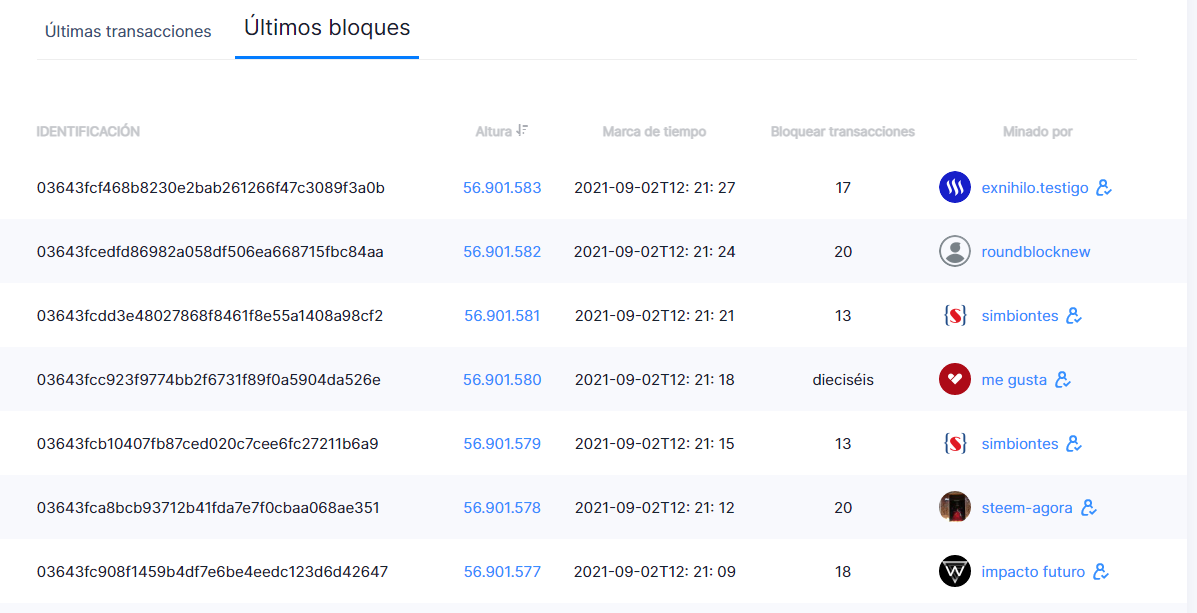Open block height 56.901.582
The image size is (1197, 613).
click(502, 252)
